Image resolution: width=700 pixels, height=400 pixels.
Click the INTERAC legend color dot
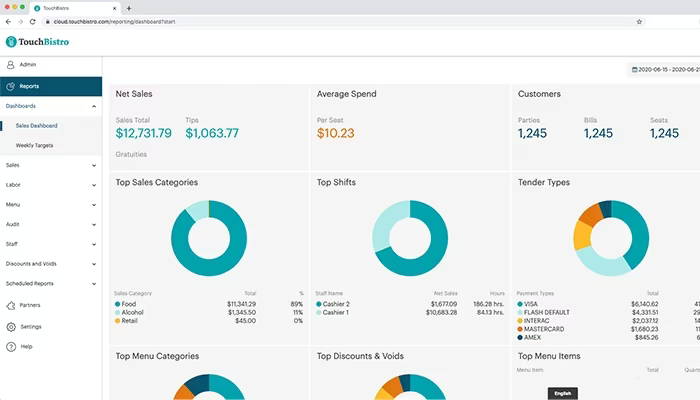(520, 321)
